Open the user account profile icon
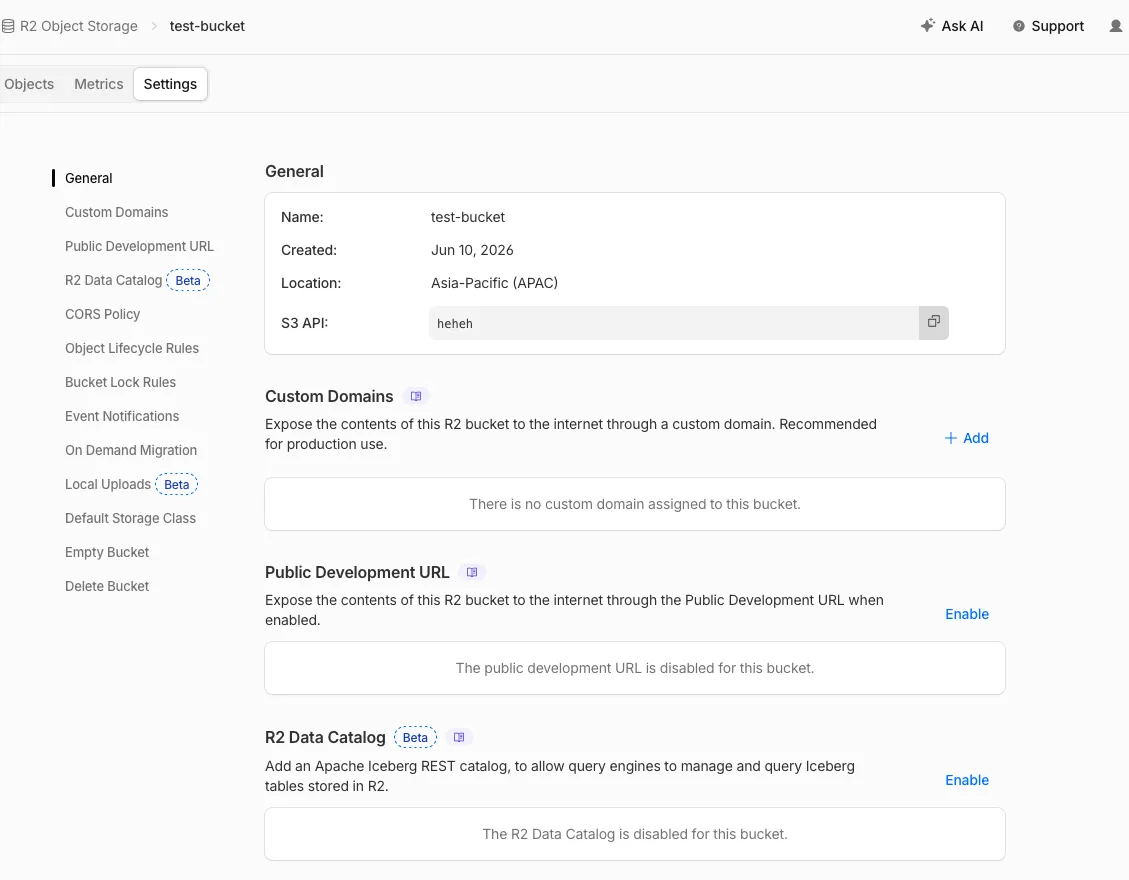The width and height of the screenshot is (1129, 880). click(x=1115, y=26)
